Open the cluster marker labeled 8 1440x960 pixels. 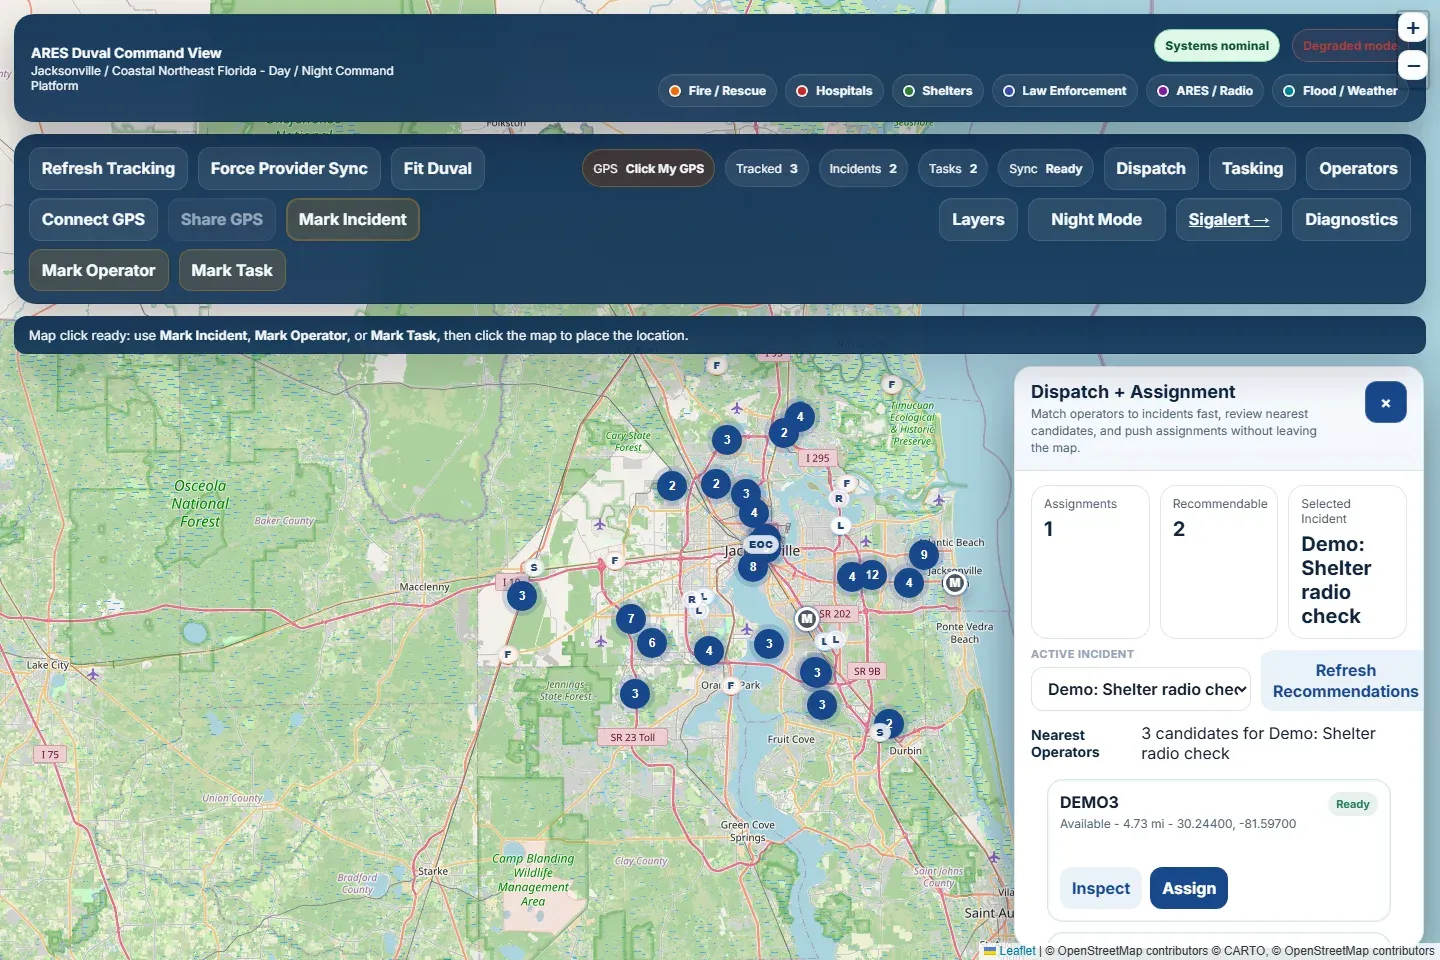point(753,567)
